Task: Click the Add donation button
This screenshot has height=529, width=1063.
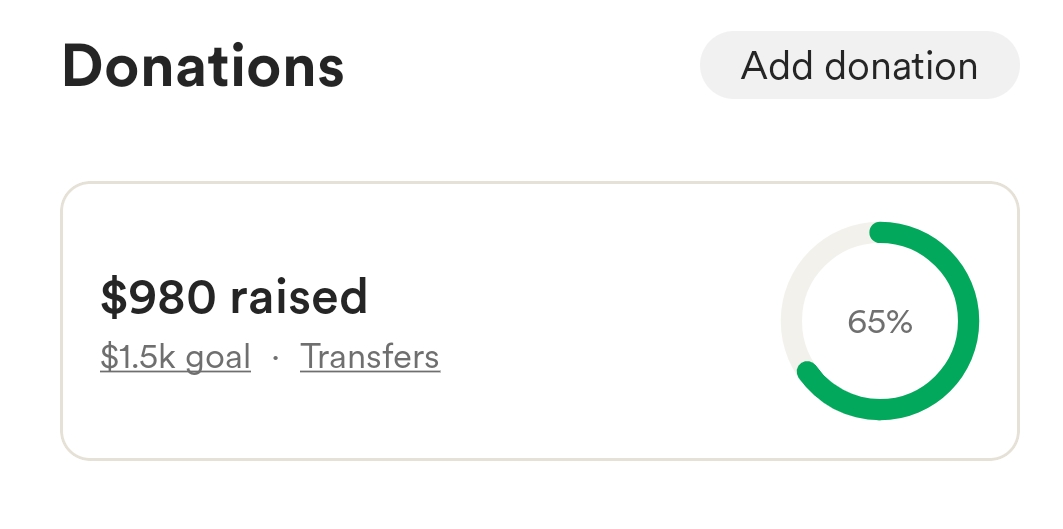Action: click(x=859, y=66)
